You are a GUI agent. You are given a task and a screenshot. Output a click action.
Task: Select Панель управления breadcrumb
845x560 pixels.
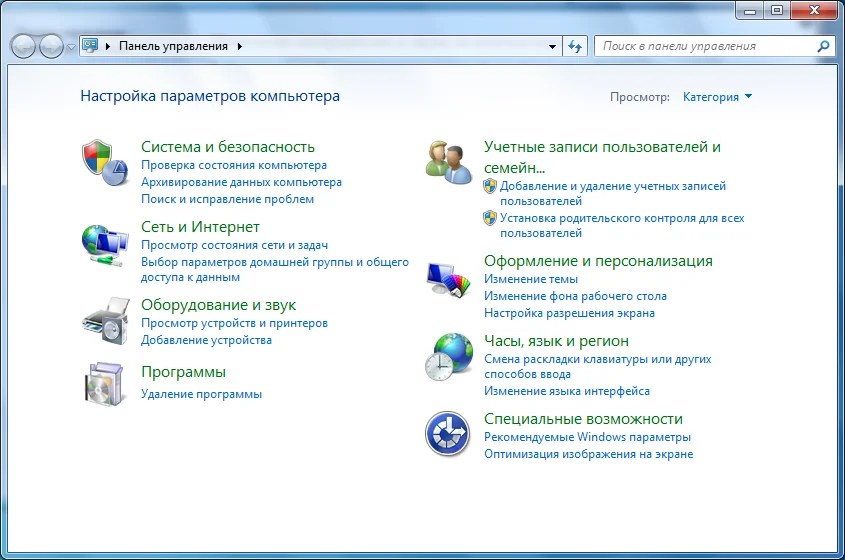pos(173,46)
